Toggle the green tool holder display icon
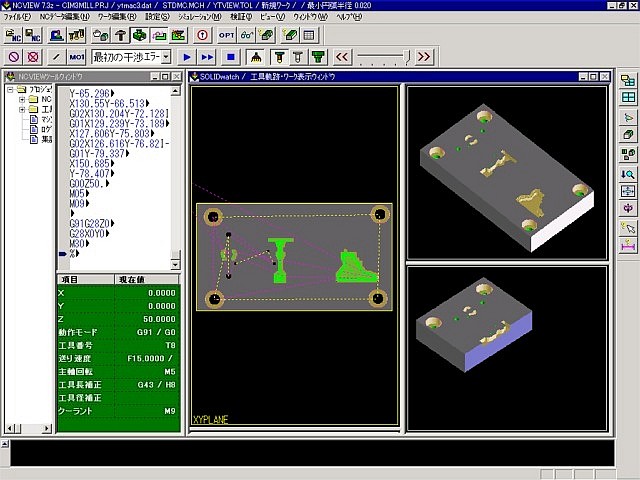This screenshot has width=640, height=480. pos(318,57)
